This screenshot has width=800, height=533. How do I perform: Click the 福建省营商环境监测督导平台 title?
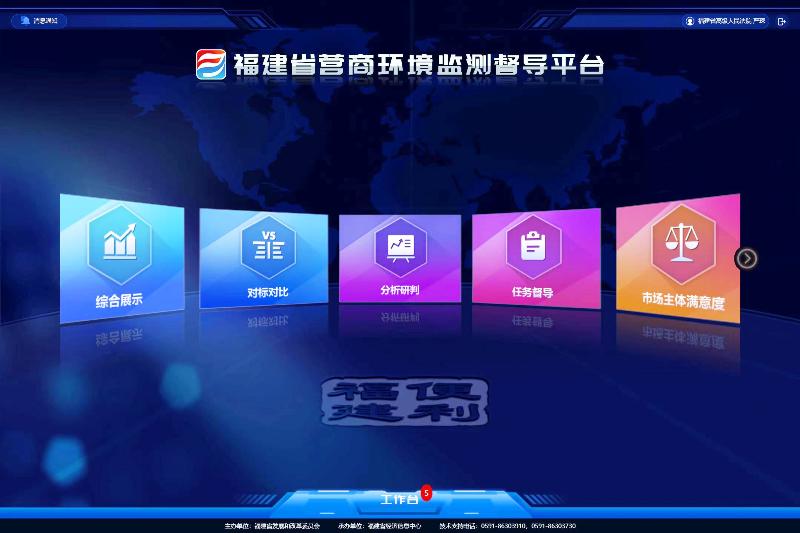(x=418, y=64)
